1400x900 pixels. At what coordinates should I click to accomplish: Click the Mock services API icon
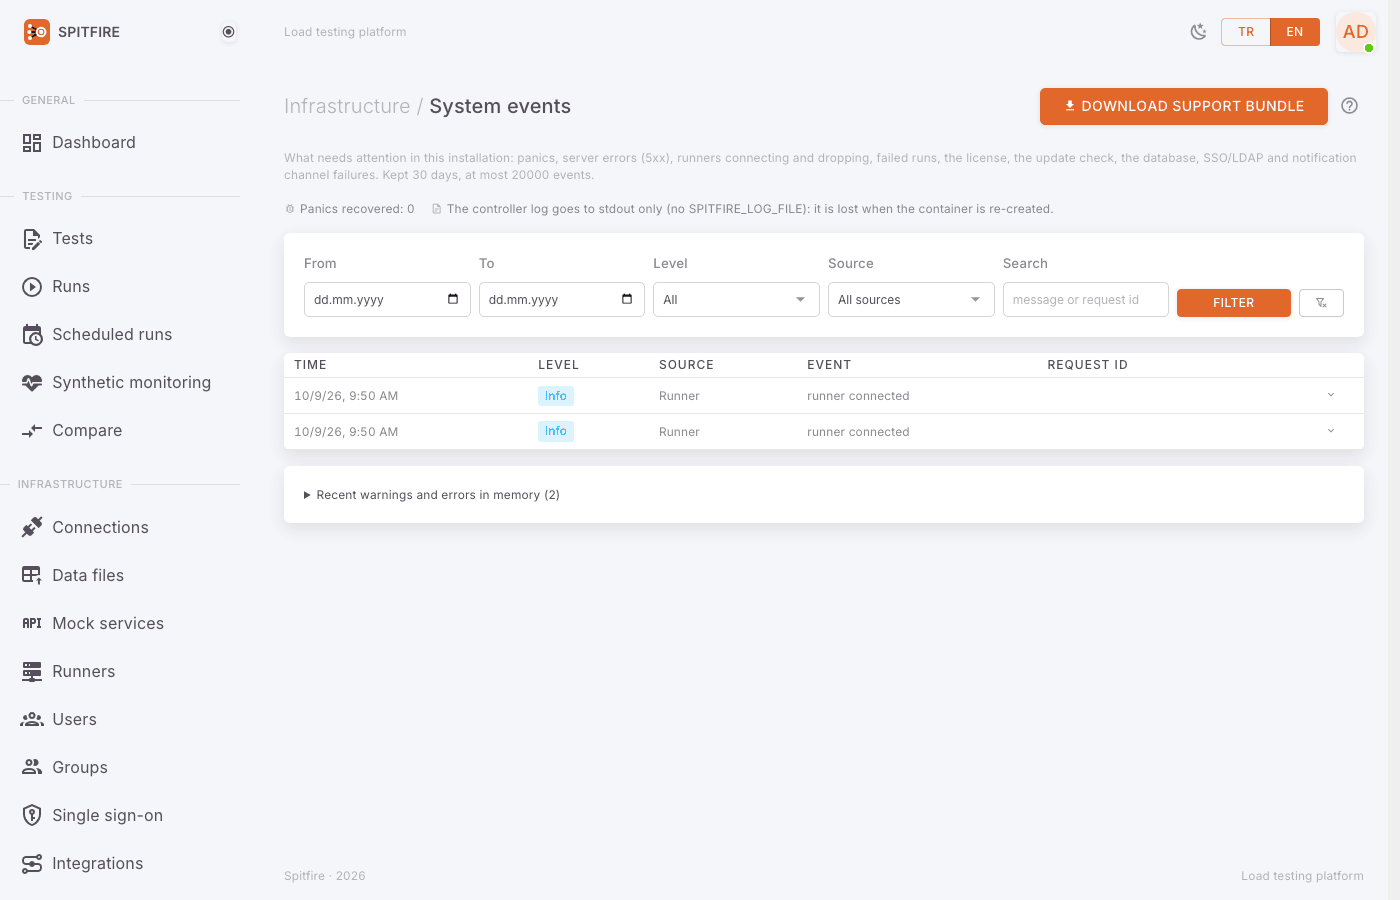(32, 623)
